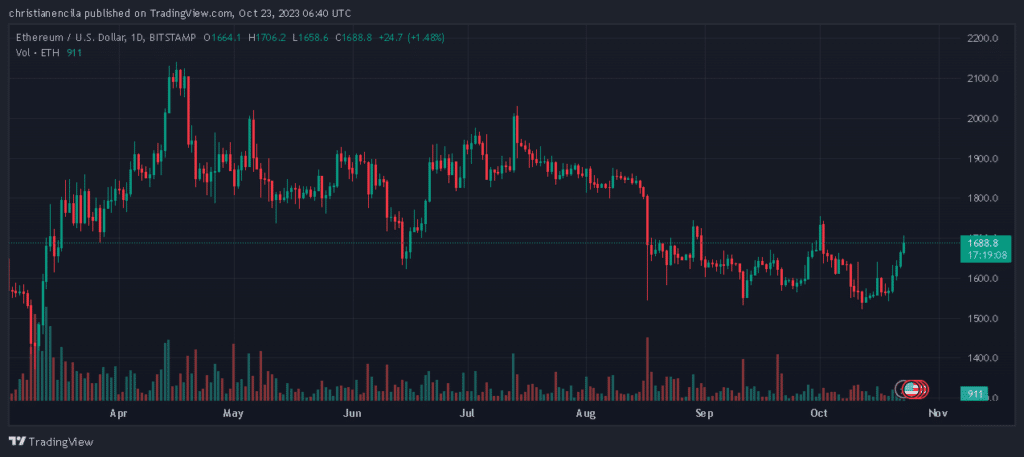Click the 2000.0 price scale label
The width and height of the screenshot is (1024, 457).
[983, 118]
